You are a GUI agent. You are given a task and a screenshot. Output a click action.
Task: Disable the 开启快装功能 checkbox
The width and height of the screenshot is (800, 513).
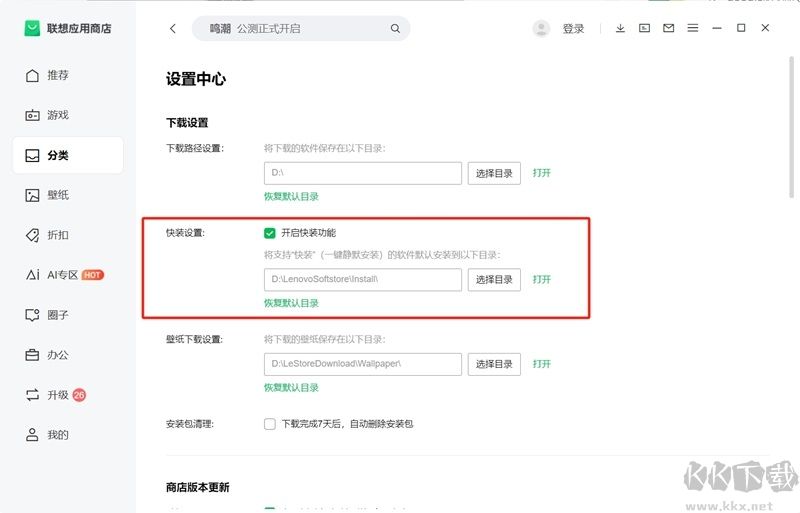pos(270,233)
